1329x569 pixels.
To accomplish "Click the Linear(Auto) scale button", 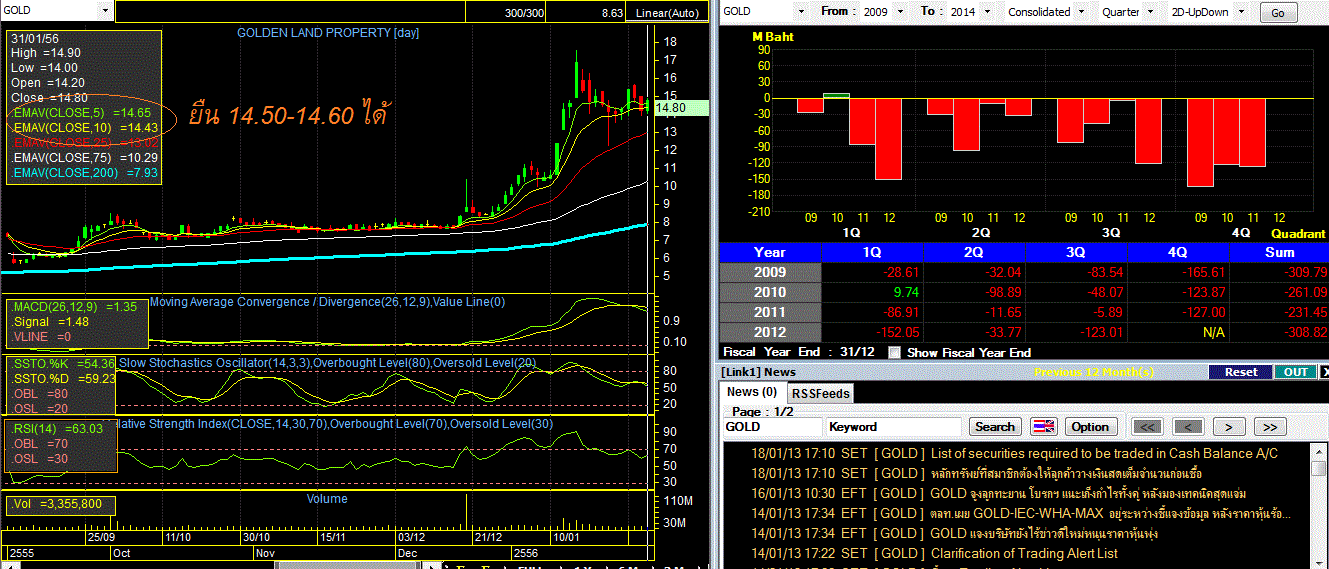I will pos(669,12).
